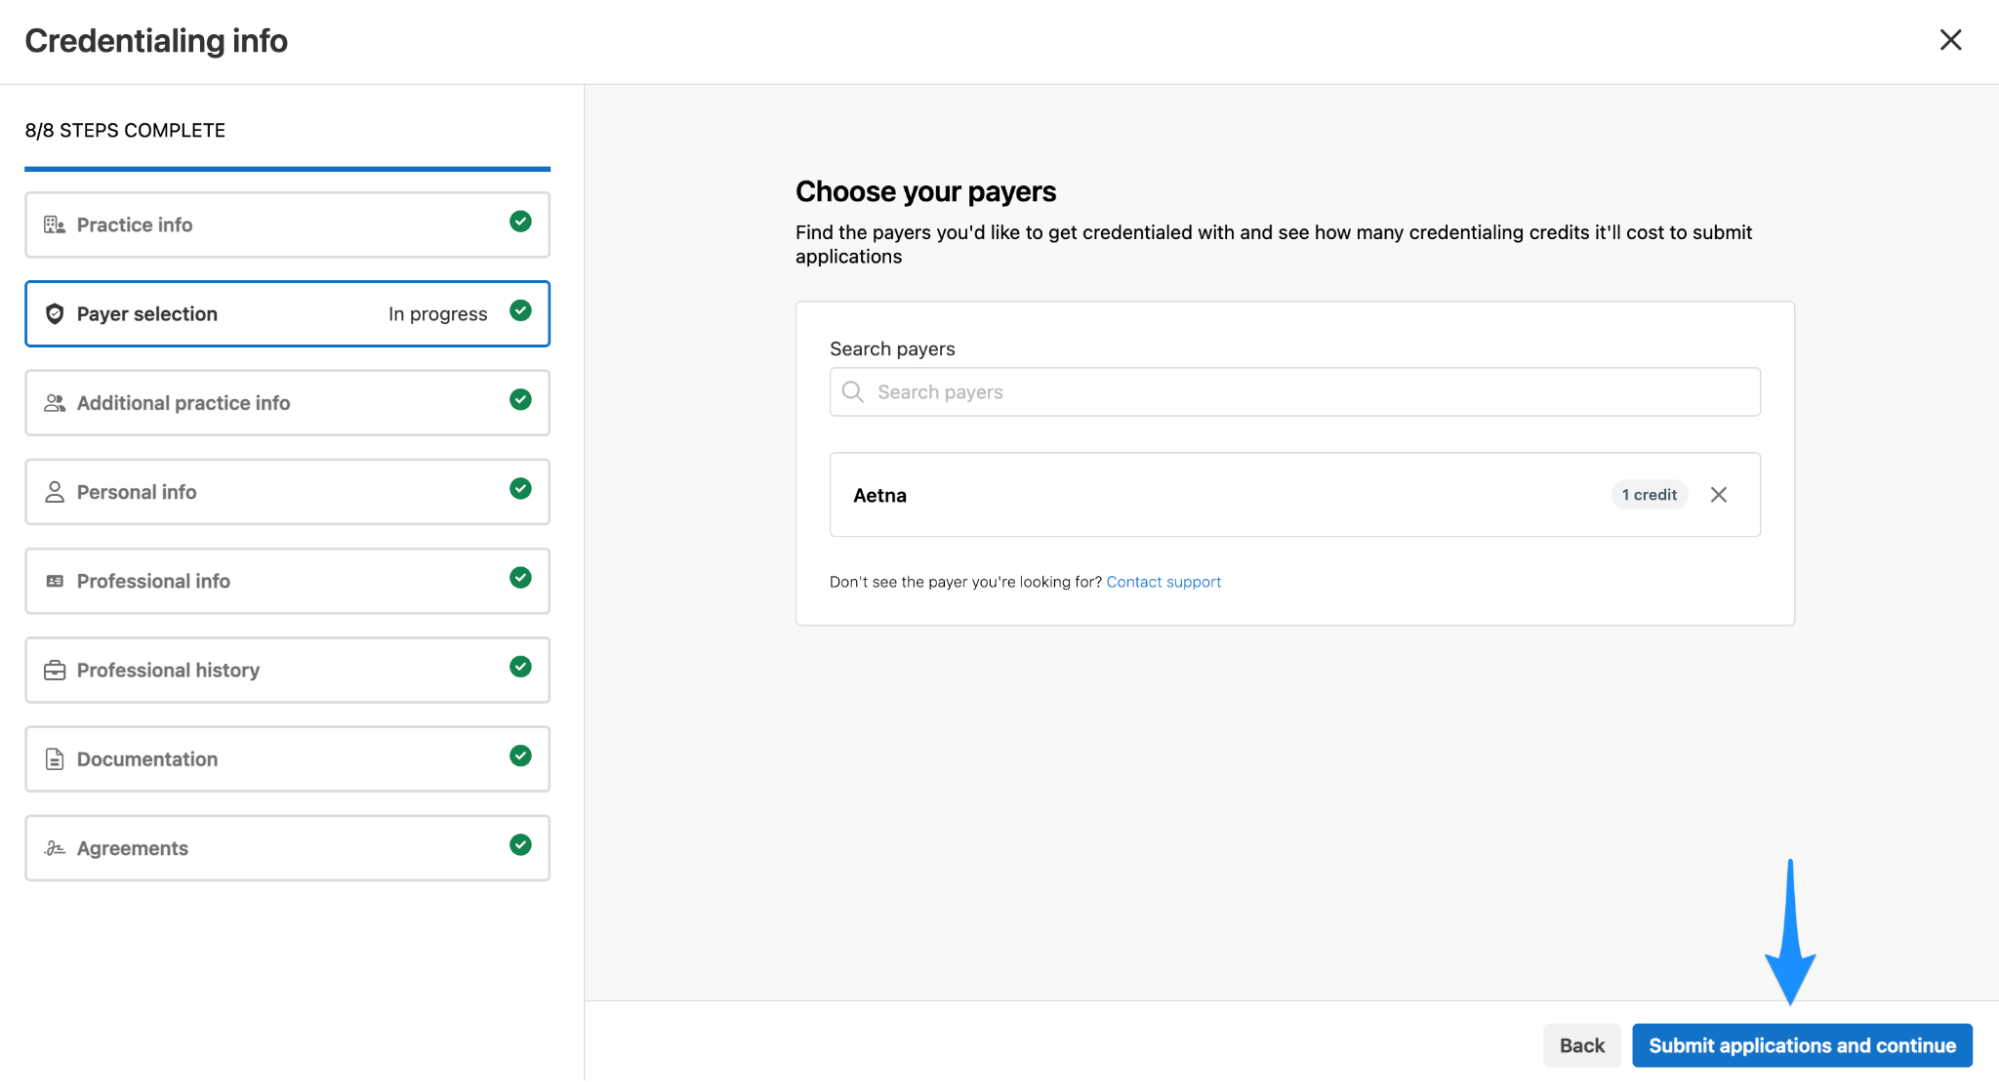Image resolution: width=1999 pixels, height=1082 pixels.
Task: Click the Additional practice info people icon
Action: coord(55,403)
